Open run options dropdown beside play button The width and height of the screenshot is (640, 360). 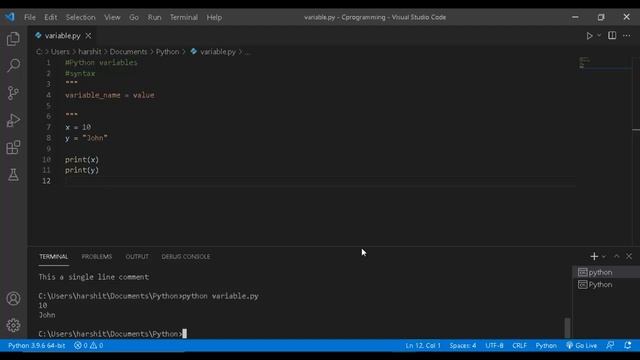point(599,36)
